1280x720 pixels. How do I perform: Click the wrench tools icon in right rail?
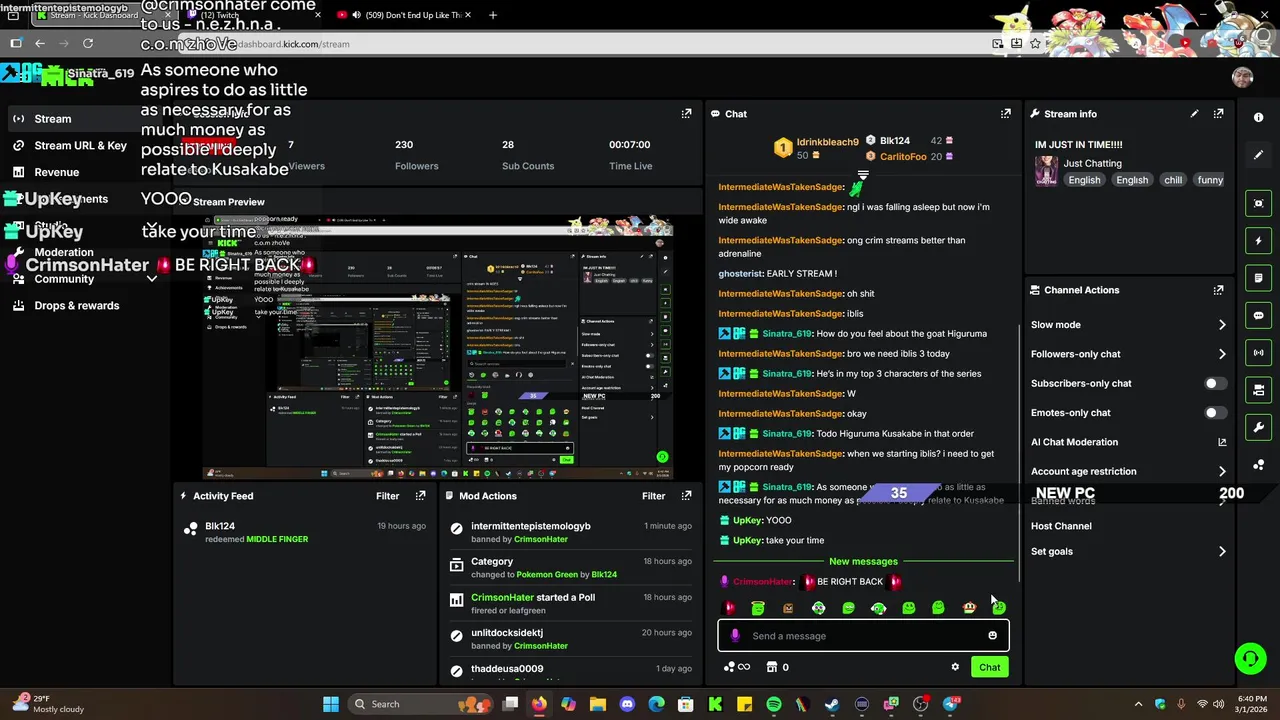[x=1258, y=428]
